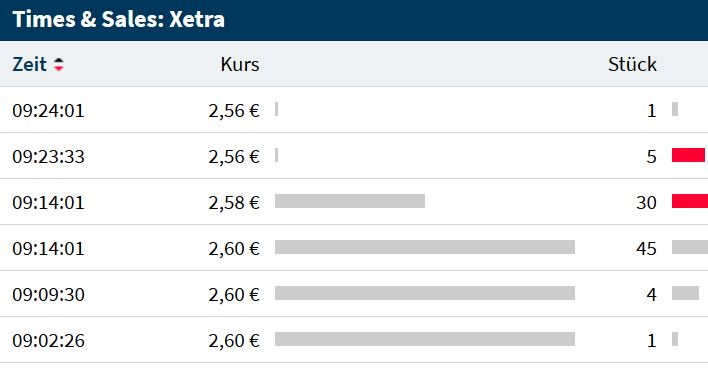Image resolution: width=708 pixels, height=374 pixels.
Task: Select the 09:23:33 trade time
Action: pos(48,157)
